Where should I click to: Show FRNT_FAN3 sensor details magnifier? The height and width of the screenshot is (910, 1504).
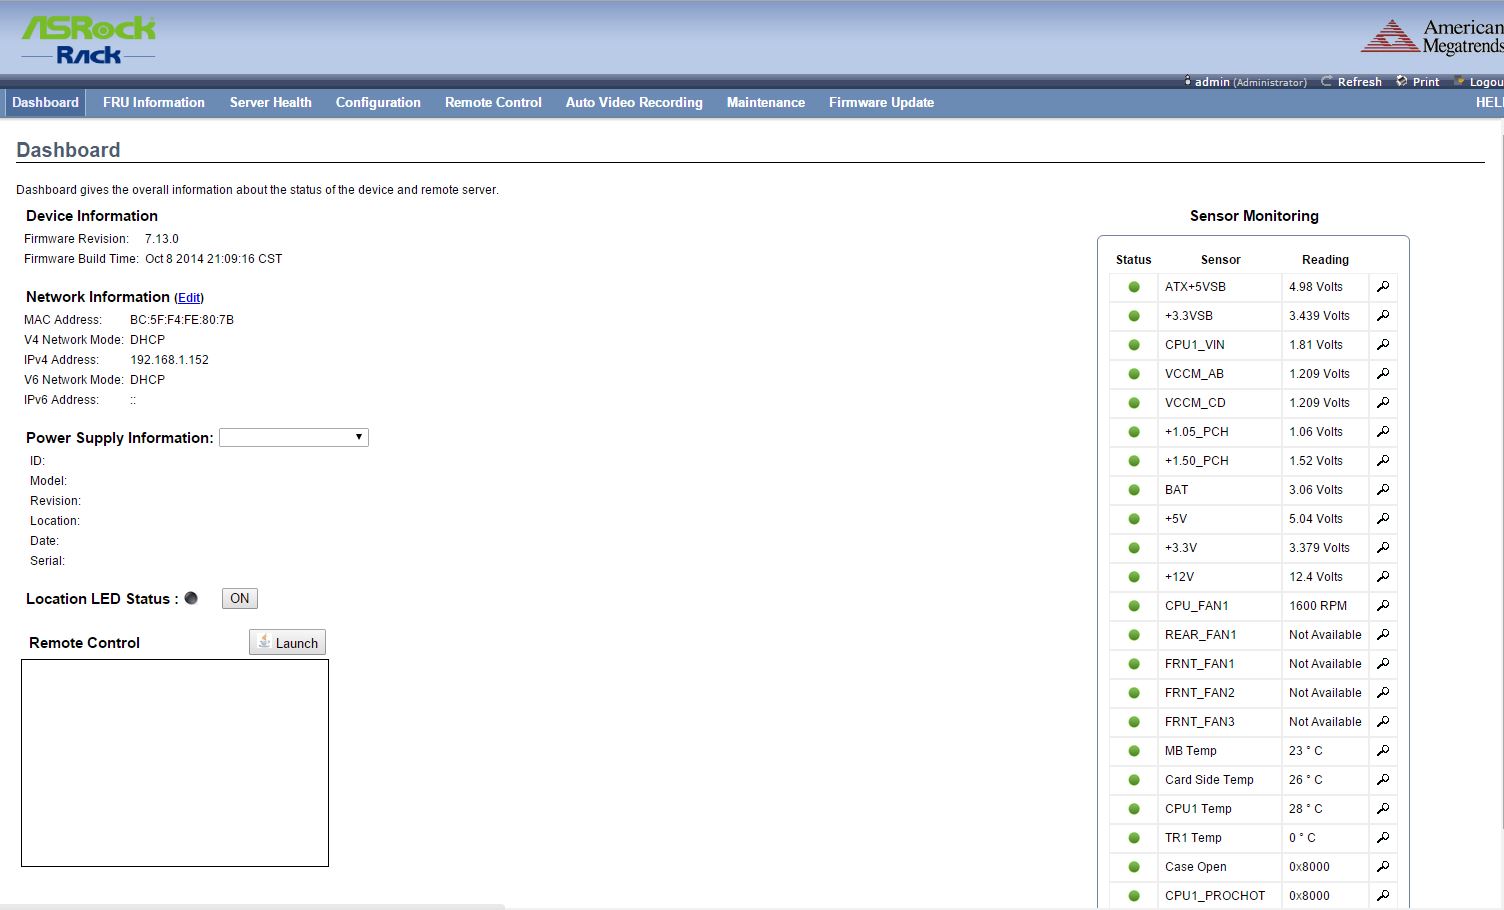pyautogui.click(x=1383, y=722)
